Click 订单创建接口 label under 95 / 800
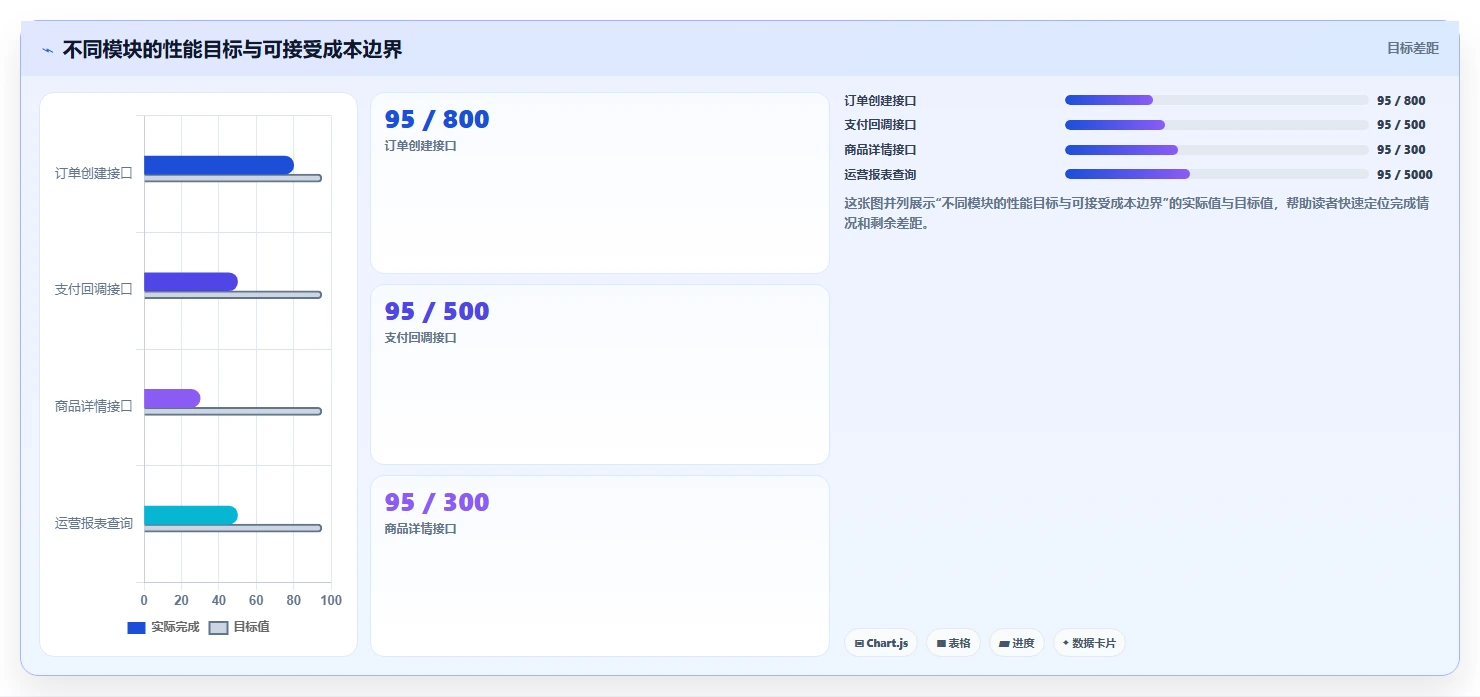1480x697 pixels. [420, 146]
